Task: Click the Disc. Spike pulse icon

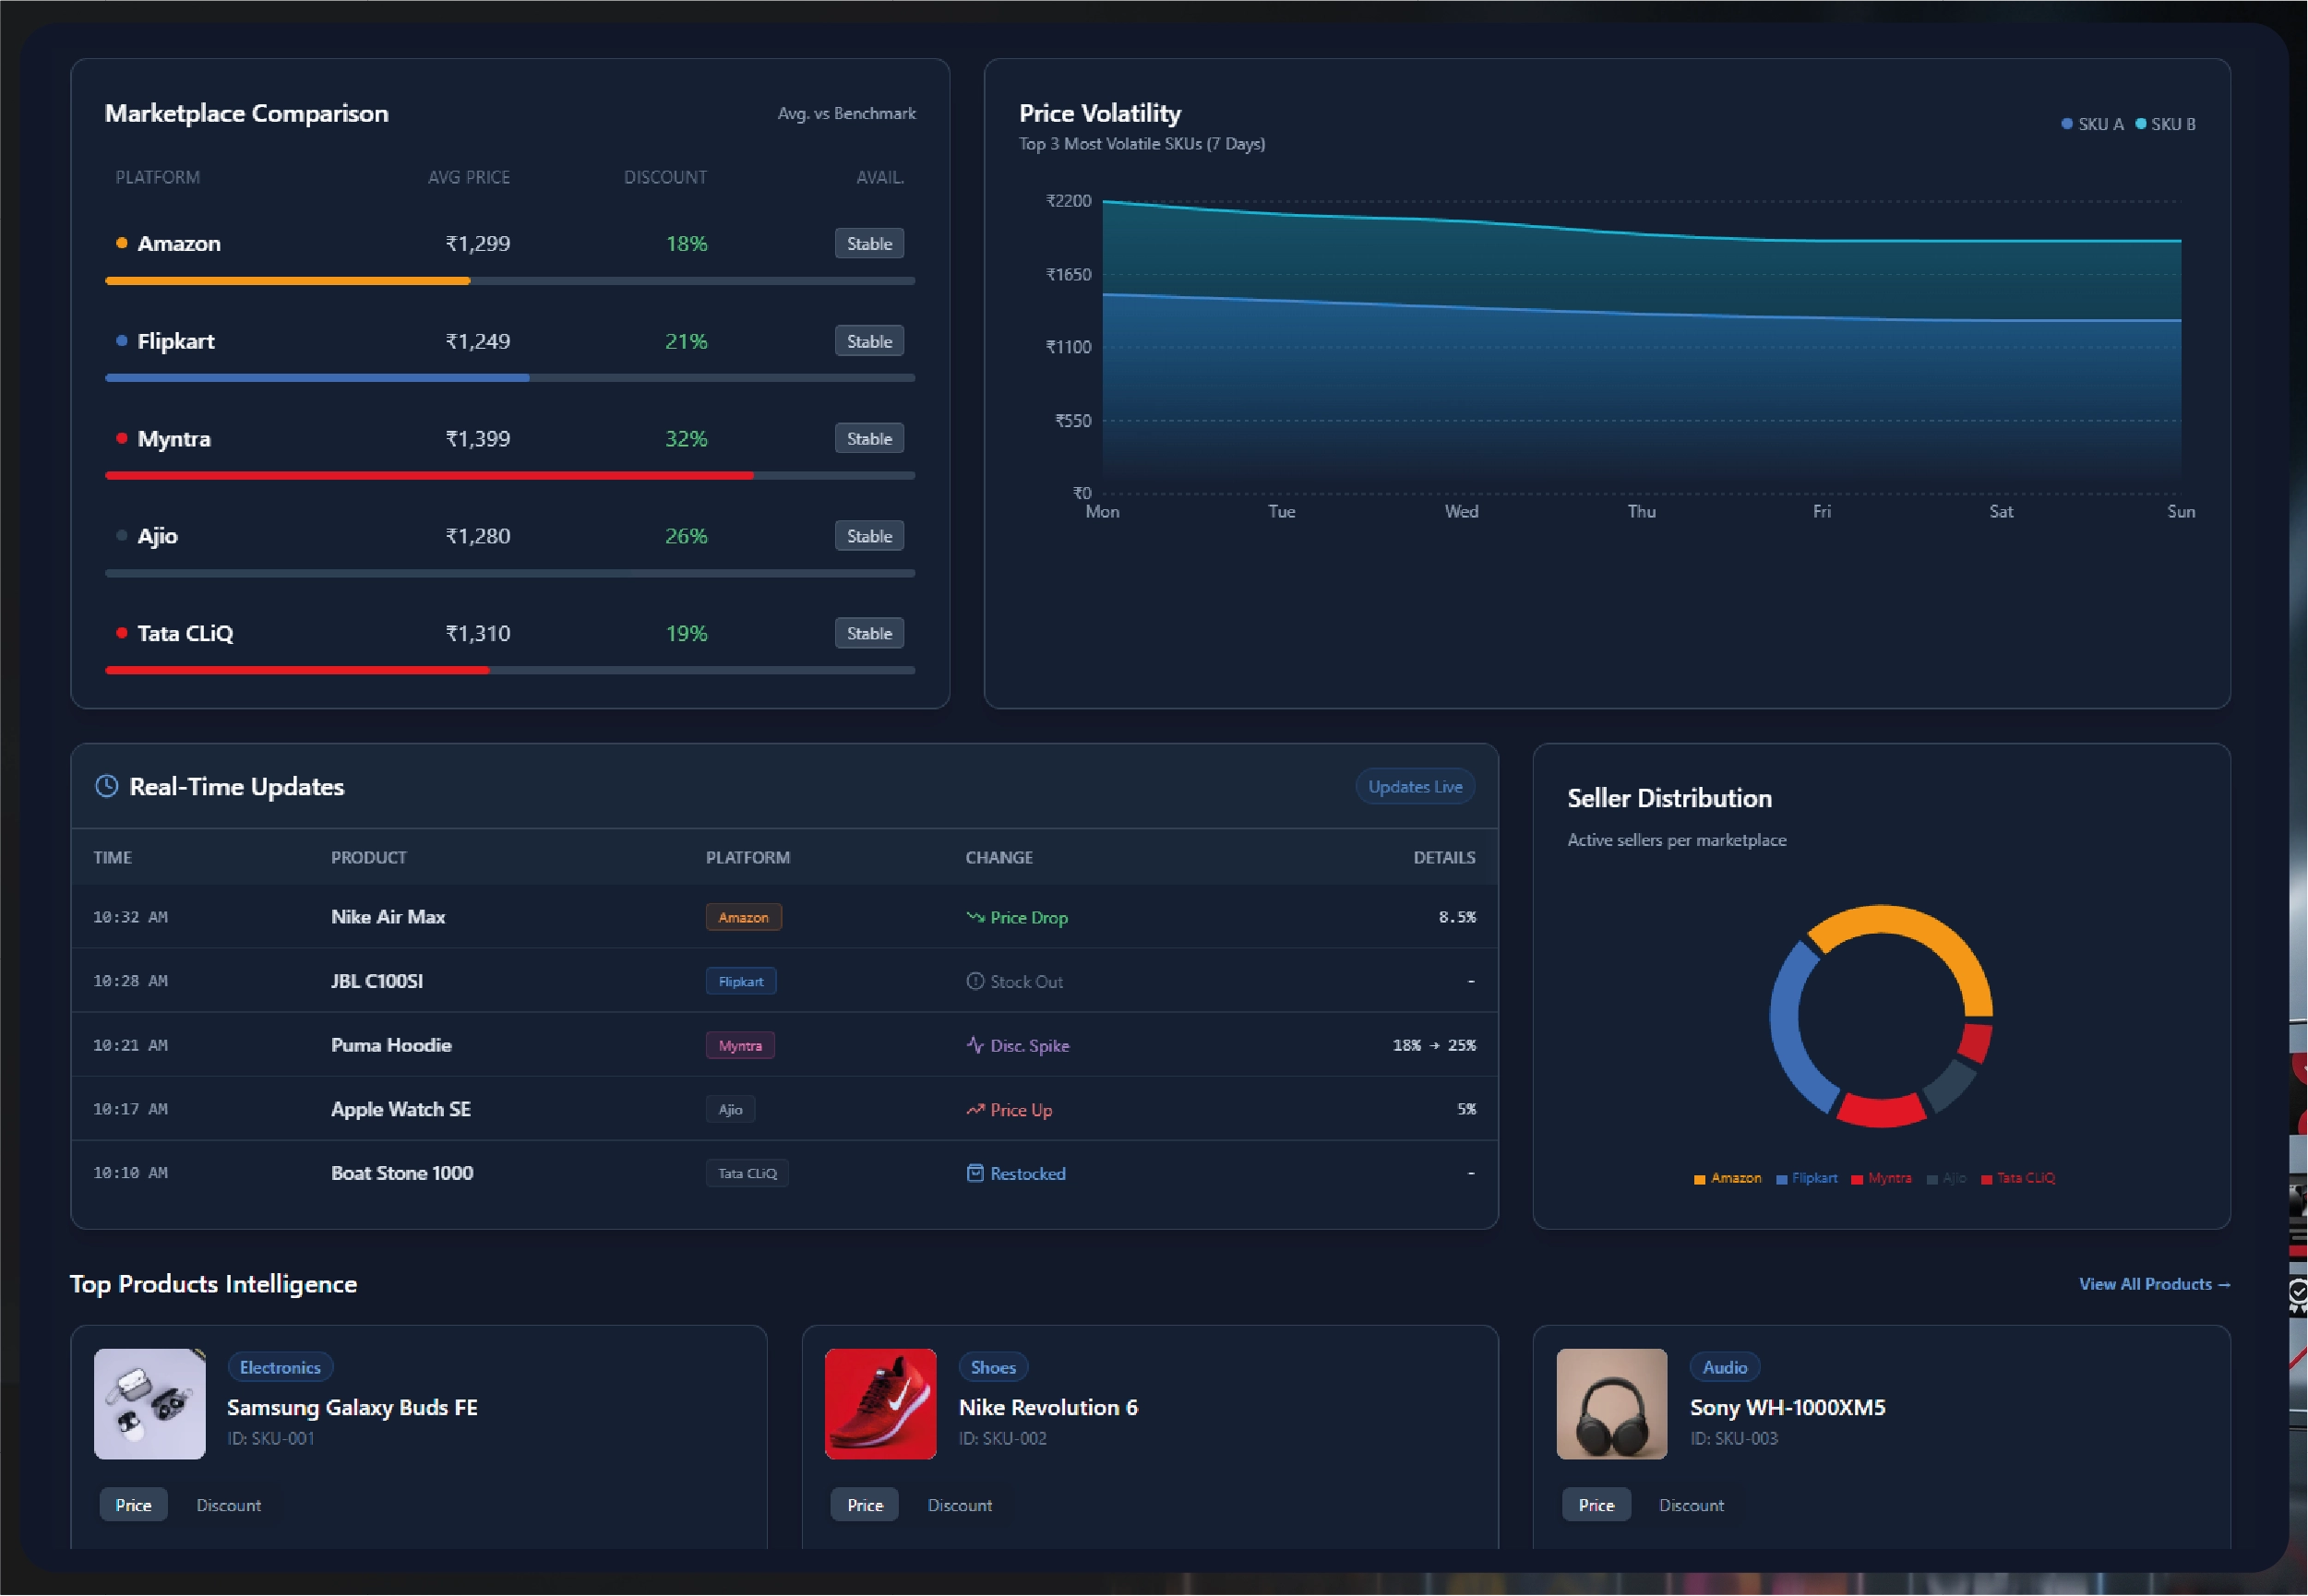Action: click(975, 1045)
